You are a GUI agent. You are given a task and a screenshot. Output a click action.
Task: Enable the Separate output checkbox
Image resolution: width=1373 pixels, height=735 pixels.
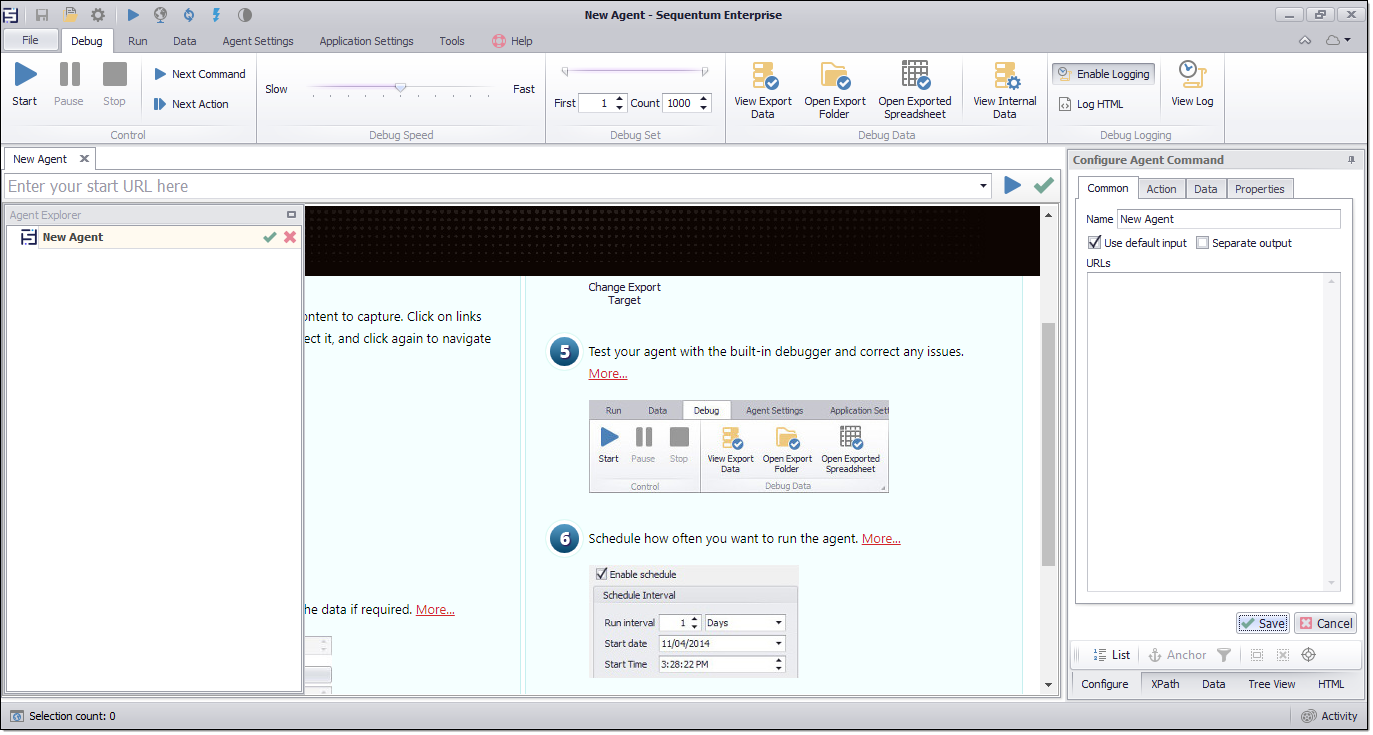click(x=1203, y=243)
